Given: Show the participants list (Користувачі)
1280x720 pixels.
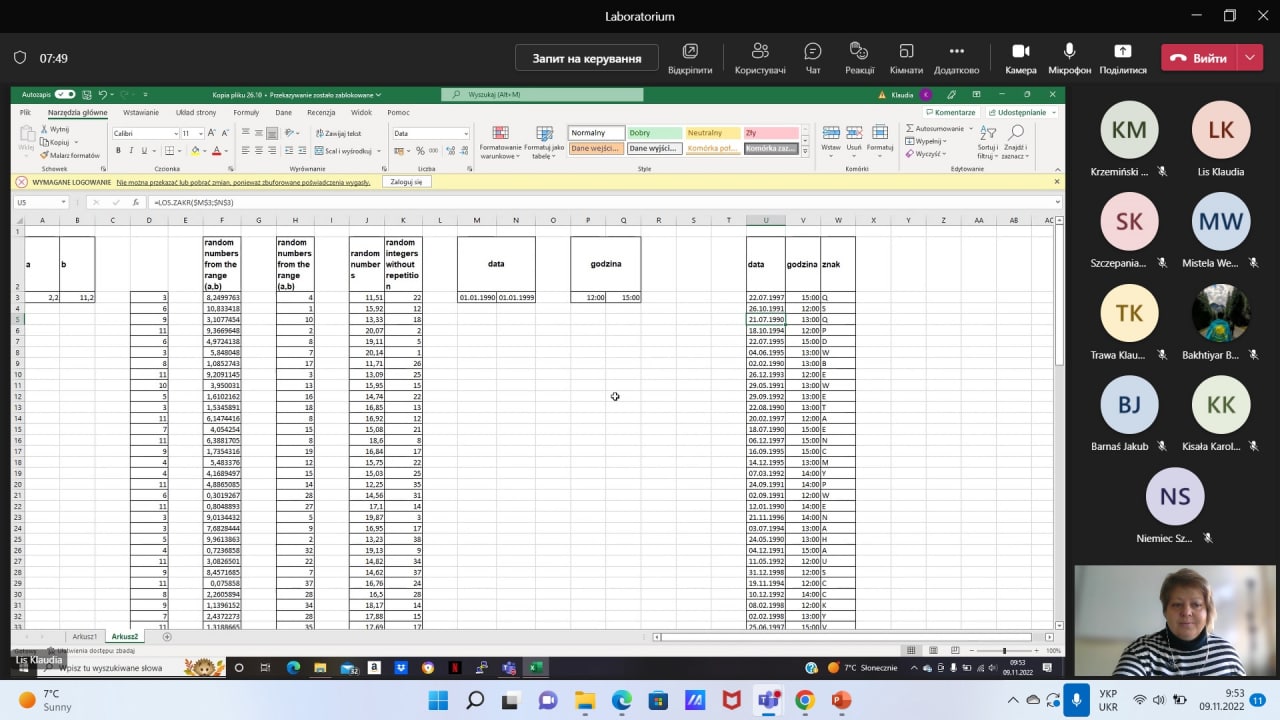Looking at the screenshot, I should pos(760,58).
